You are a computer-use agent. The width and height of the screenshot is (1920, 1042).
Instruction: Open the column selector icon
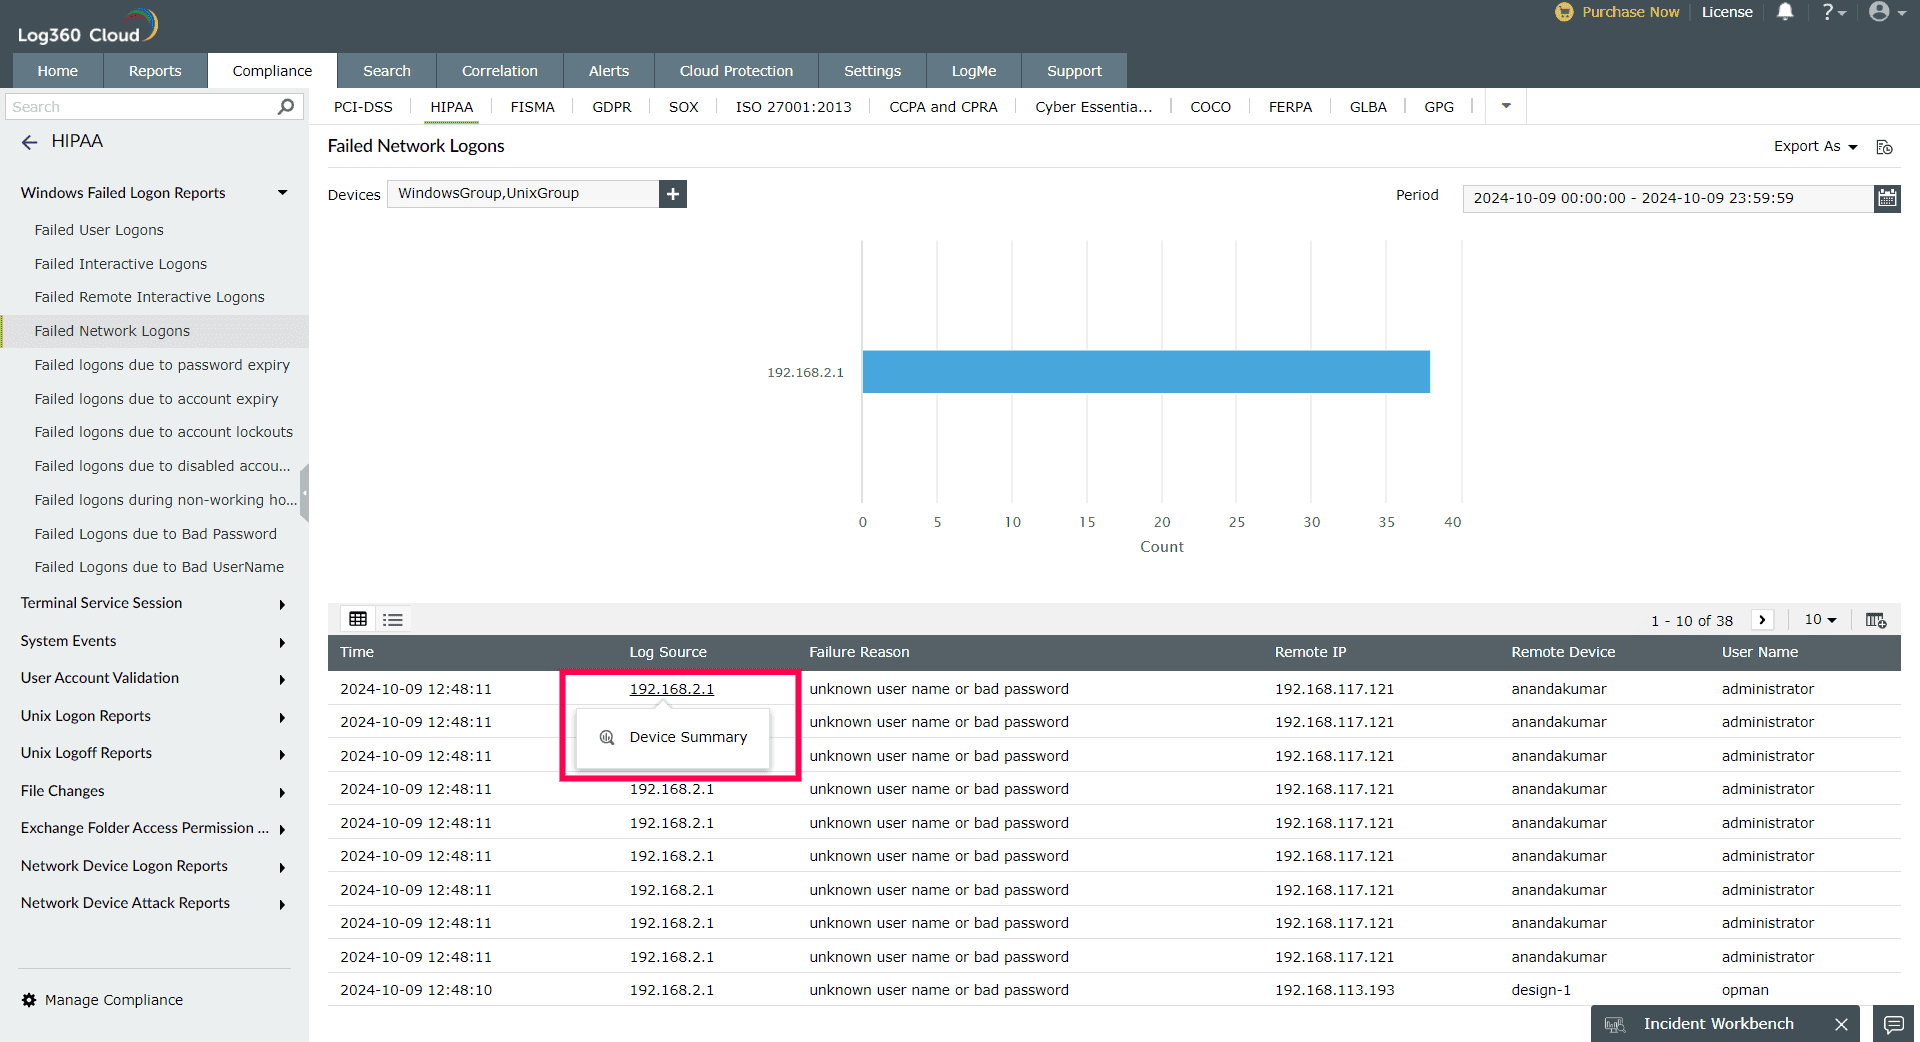1876,620
